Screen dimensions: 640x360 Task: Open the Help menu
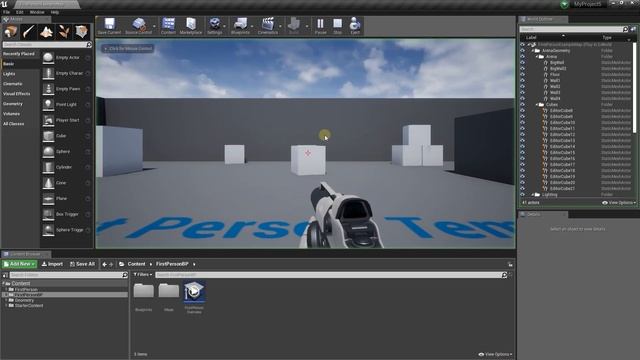click(55, 12)
